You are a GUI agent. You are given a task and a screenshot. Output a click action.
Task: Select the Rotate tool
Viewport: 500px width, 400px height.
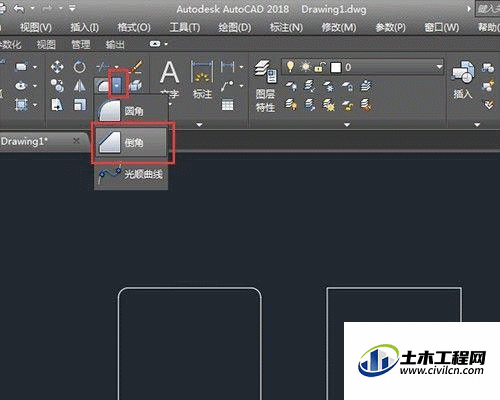click(79, 67)
